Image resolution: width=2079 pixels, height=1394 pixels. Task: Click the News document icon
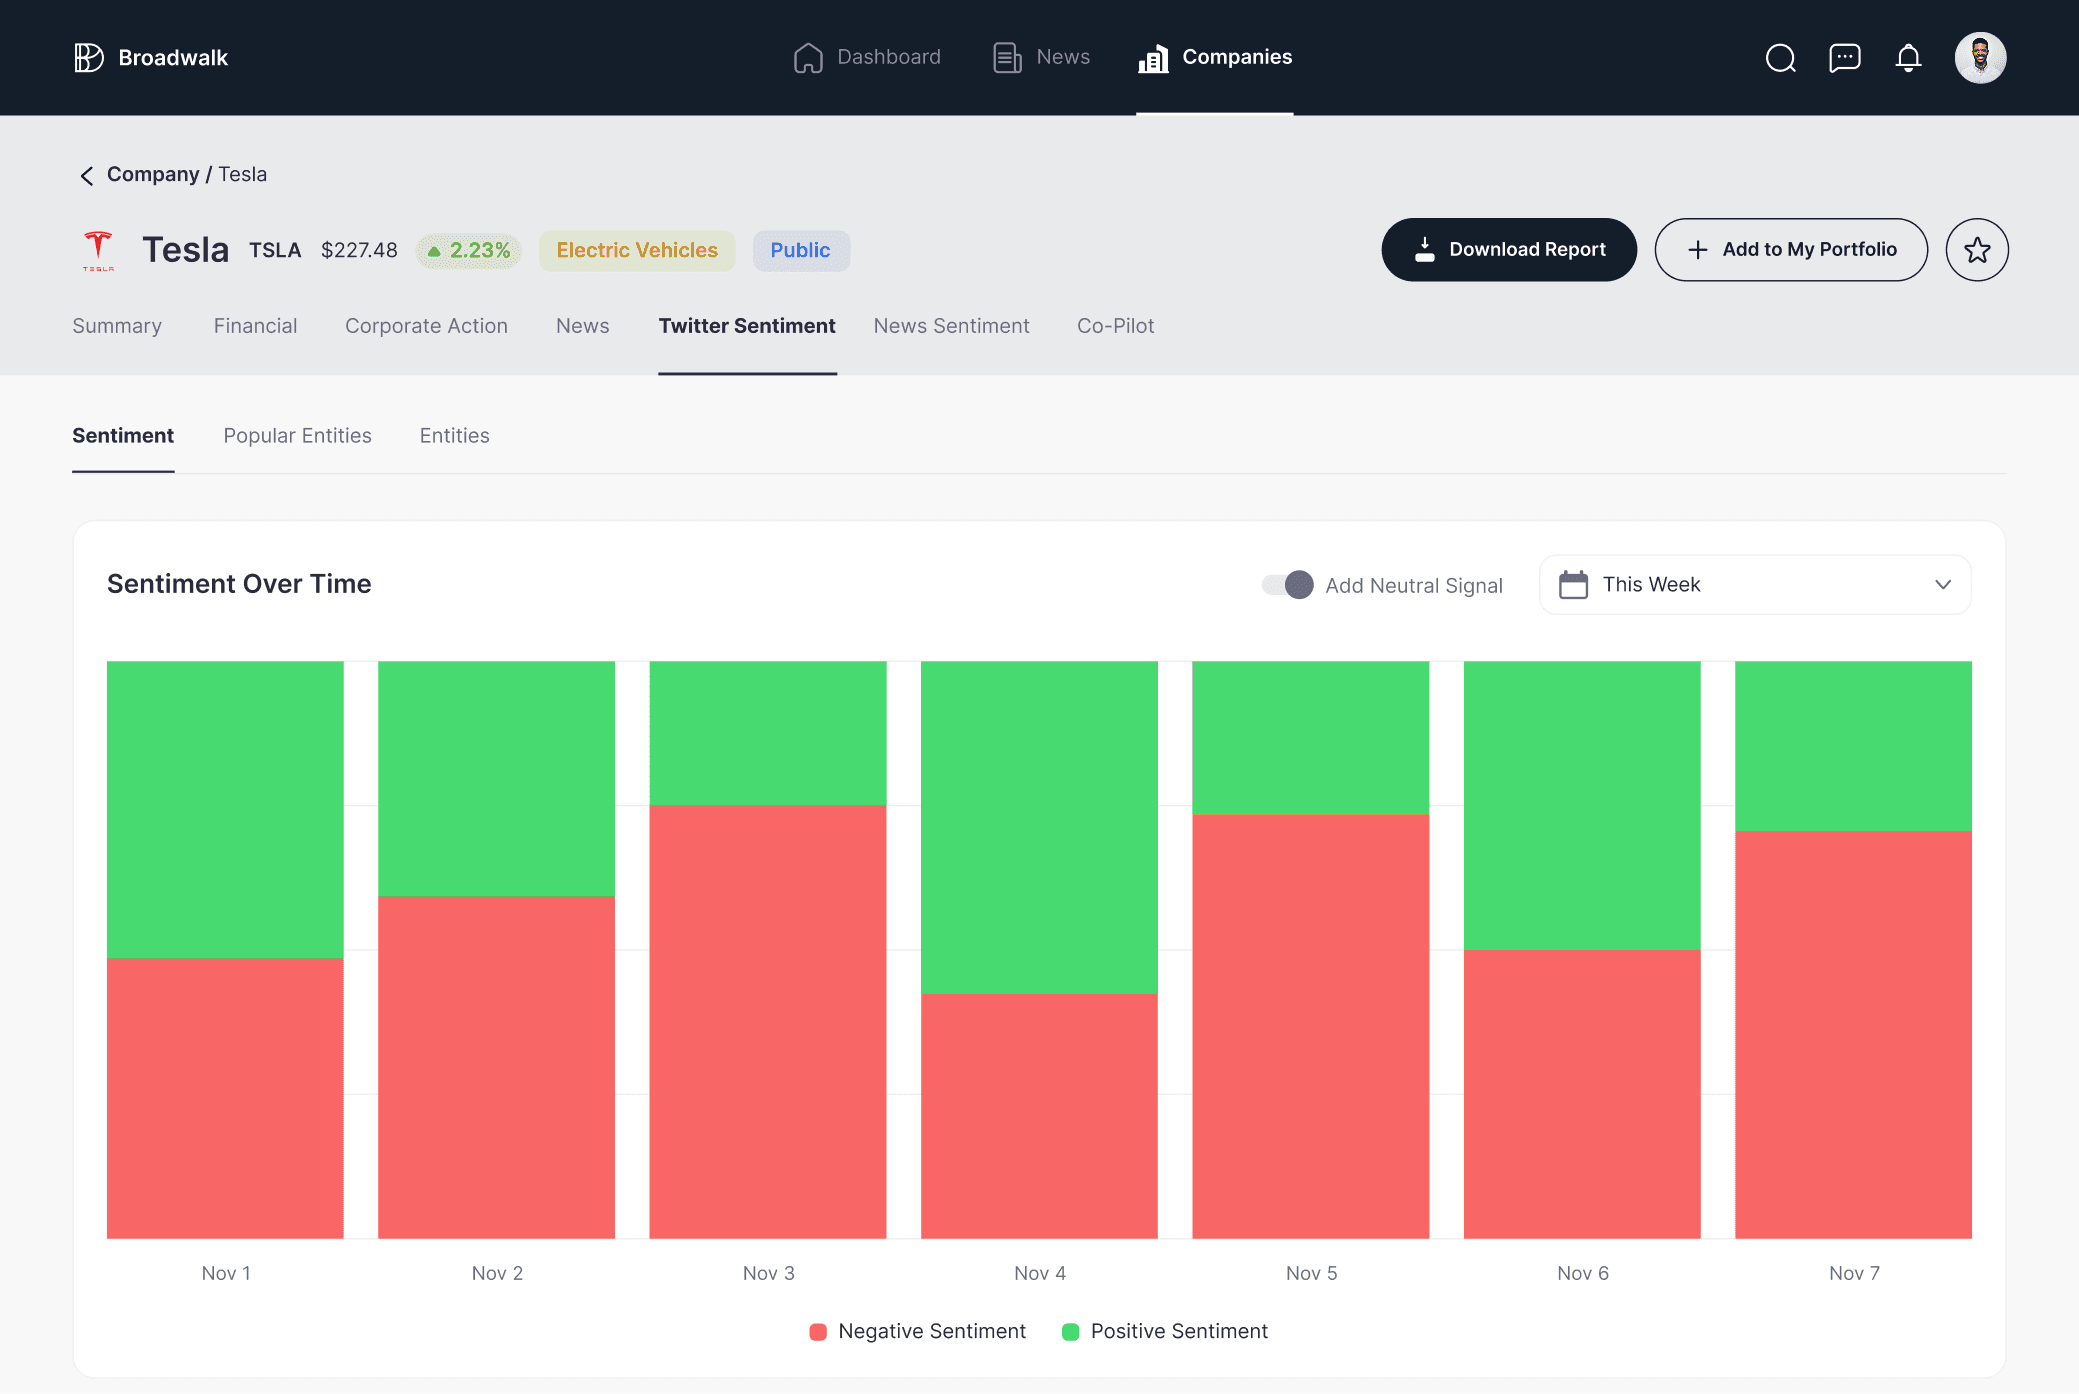click(1007, 58)
